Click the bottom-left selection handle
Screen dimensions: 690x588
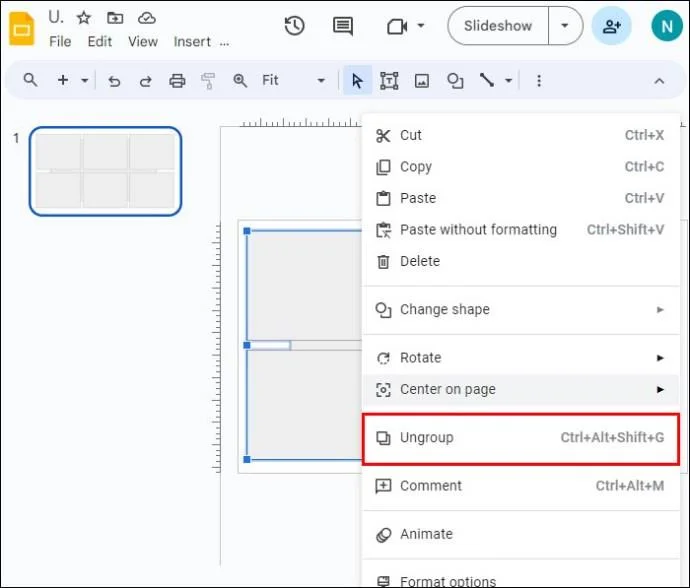247,459
